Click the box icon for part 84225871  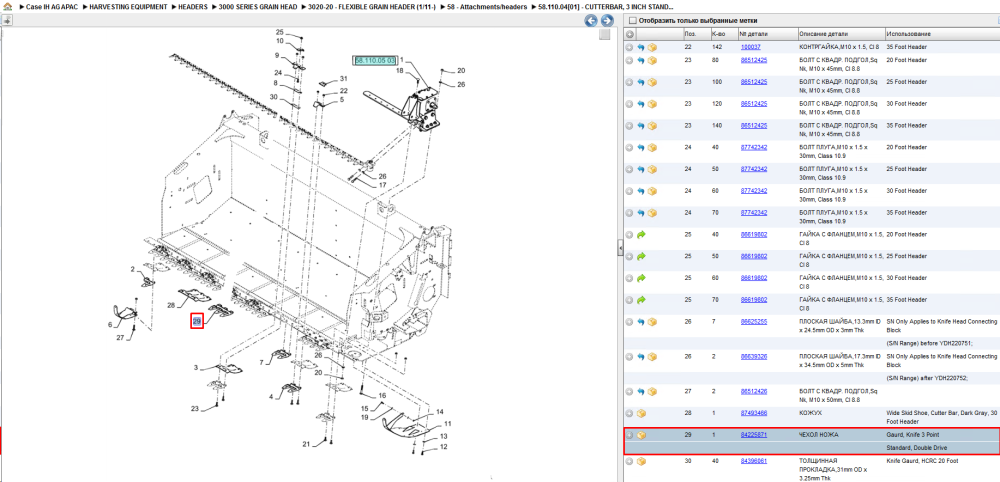click(x=641, y=435)
